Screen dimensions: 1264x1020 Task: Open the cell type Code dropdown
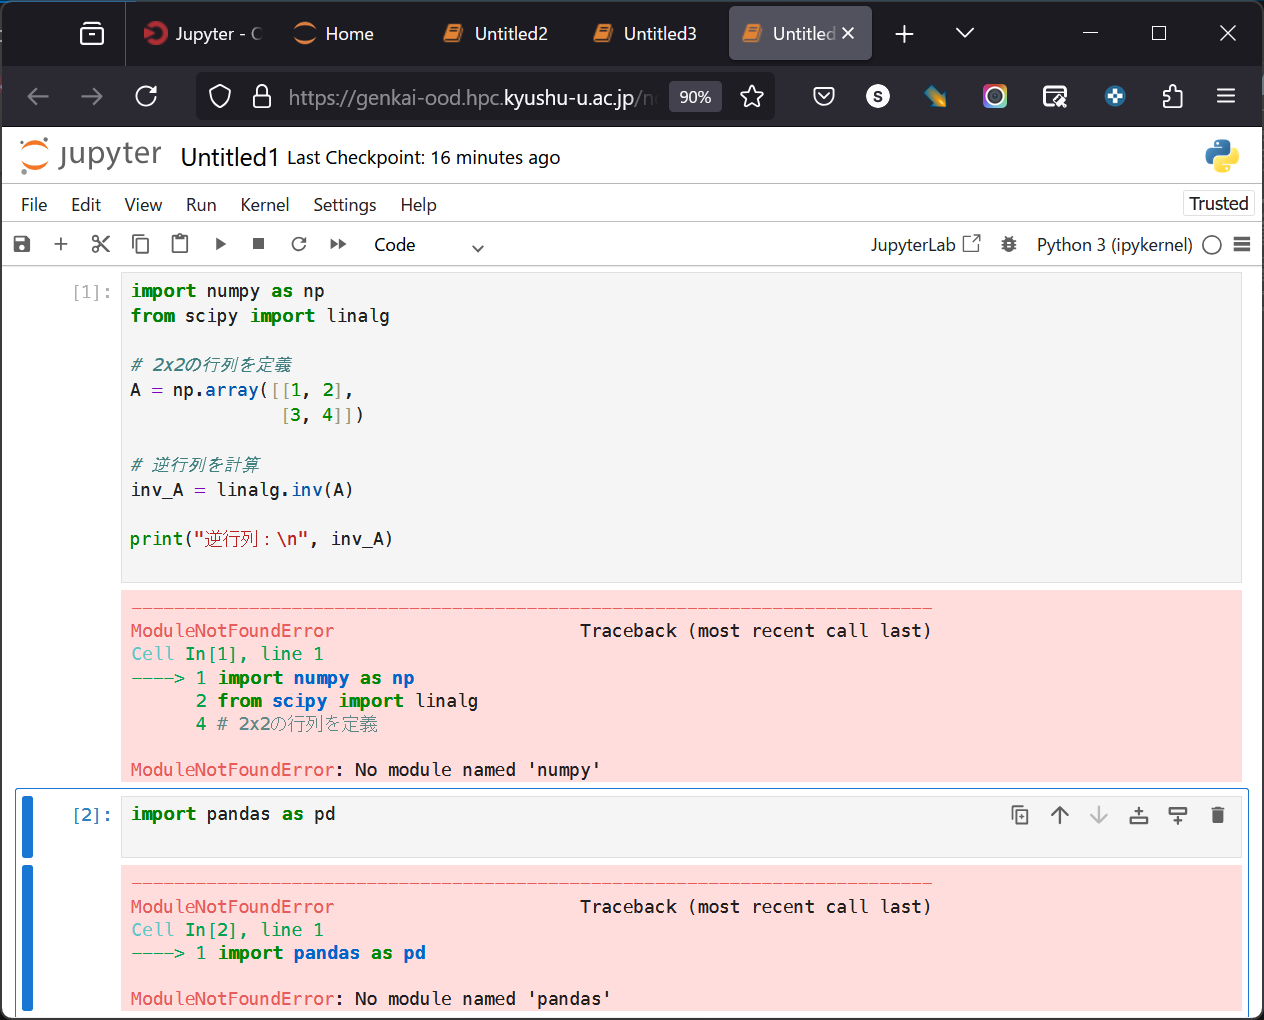pos(428,245)
